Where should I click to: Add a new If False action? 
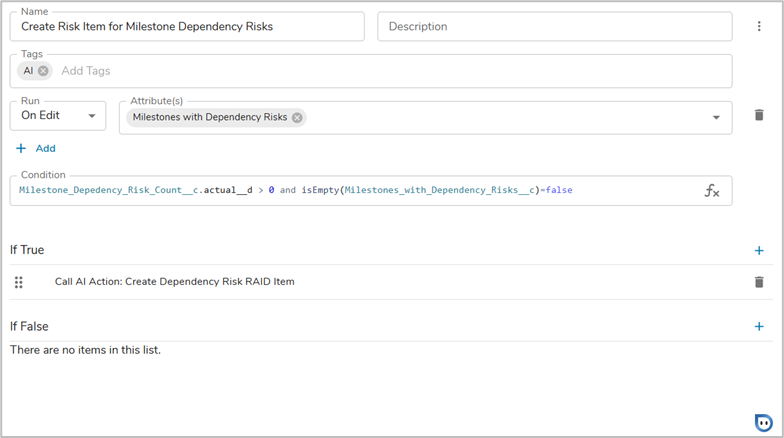pyautogui.click(x=759, y=326)
